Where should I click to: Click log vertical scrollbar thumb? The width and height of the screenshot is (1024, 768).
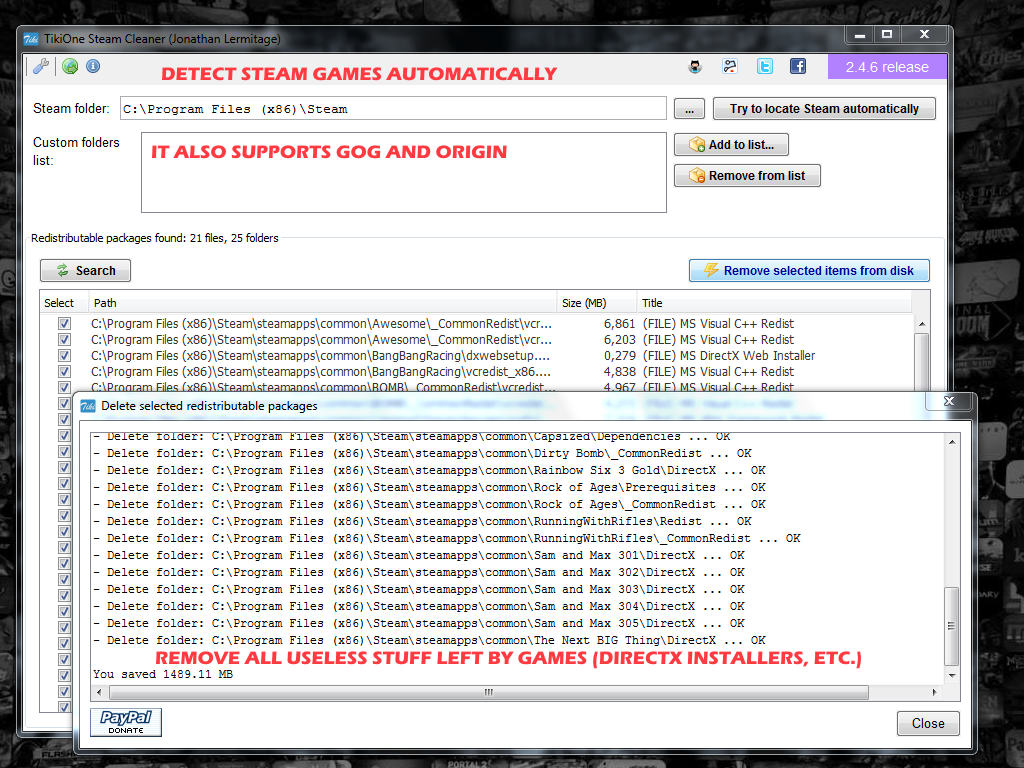(952, 626)
